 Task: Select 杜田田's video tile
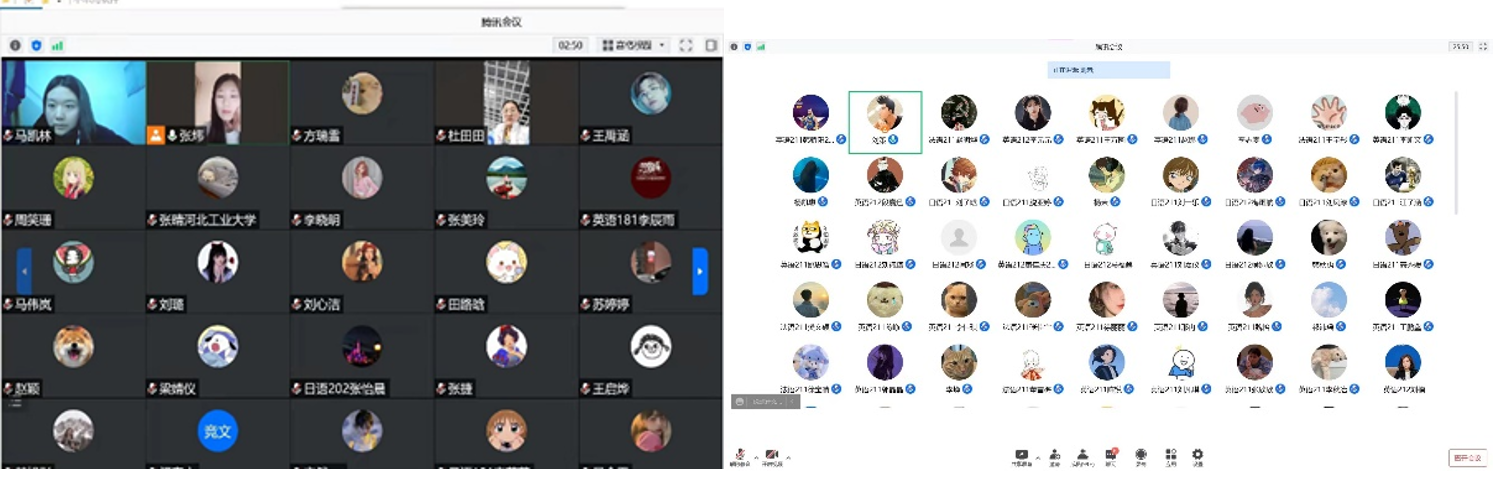click(507, 102)
